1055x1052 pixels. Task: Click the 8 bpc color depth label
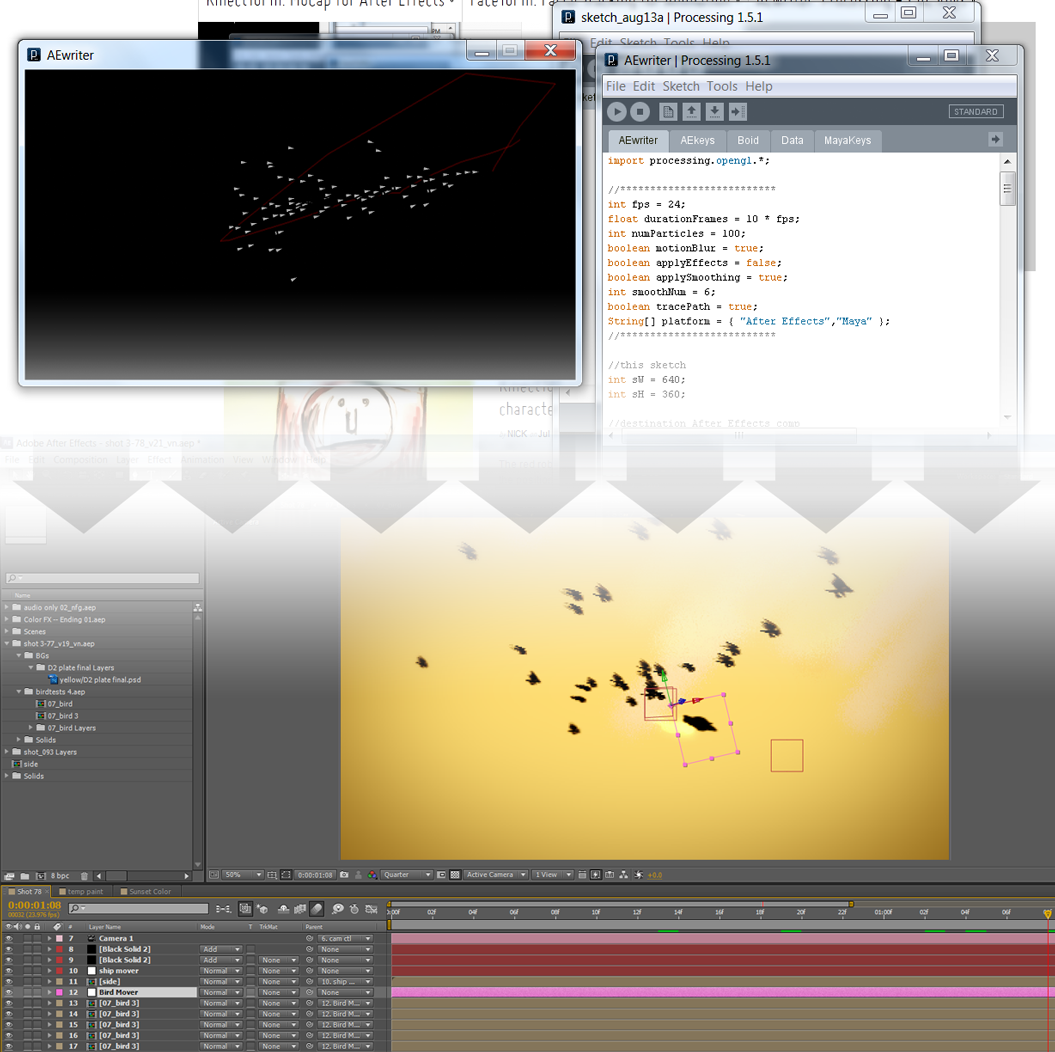pyautogui.click(x=60, y=876)
